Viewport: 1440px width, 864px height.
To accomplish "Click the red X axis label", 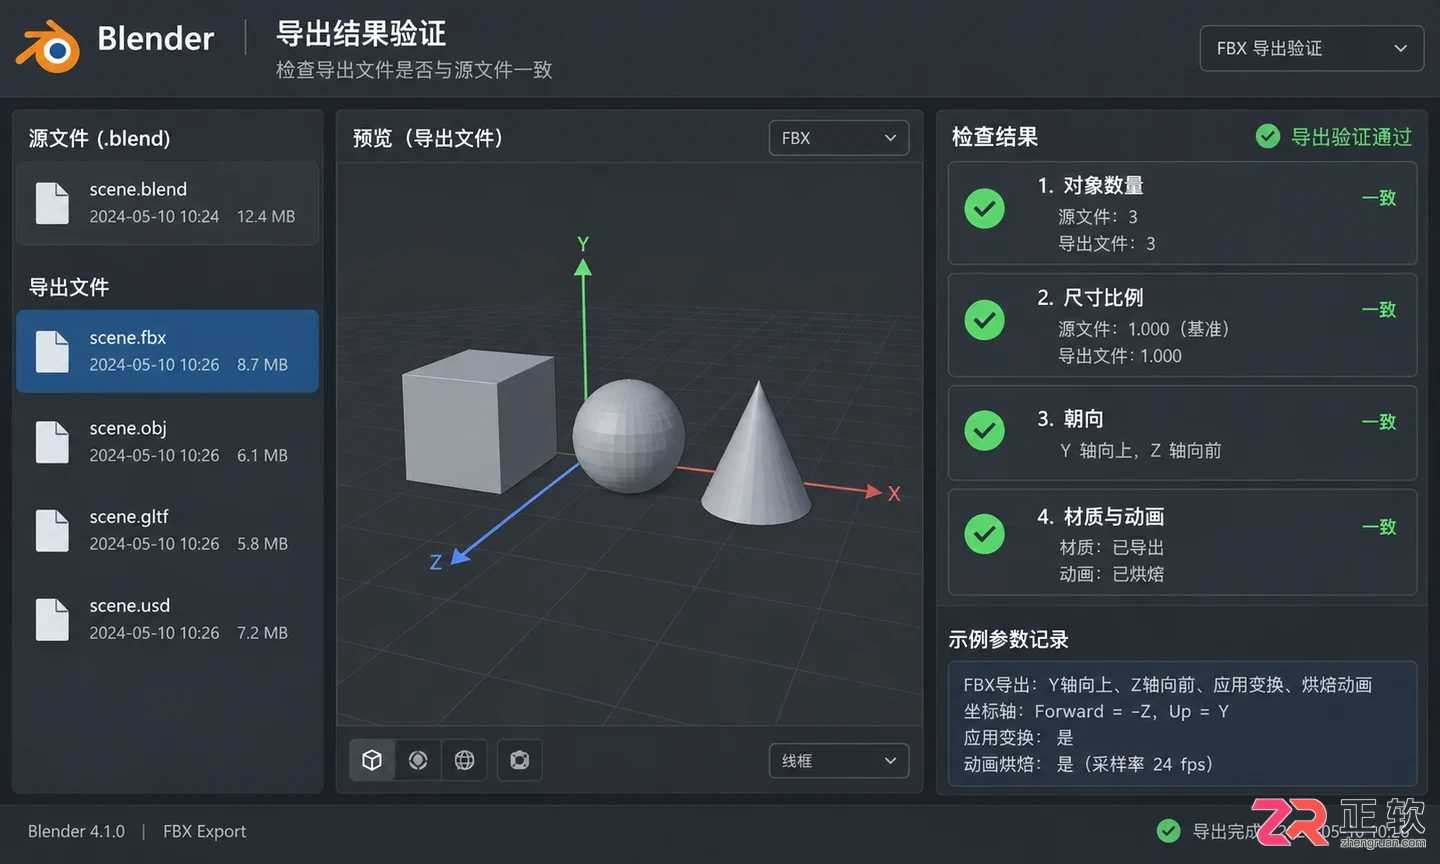I will pyautogui.click(x=894, y=494).
